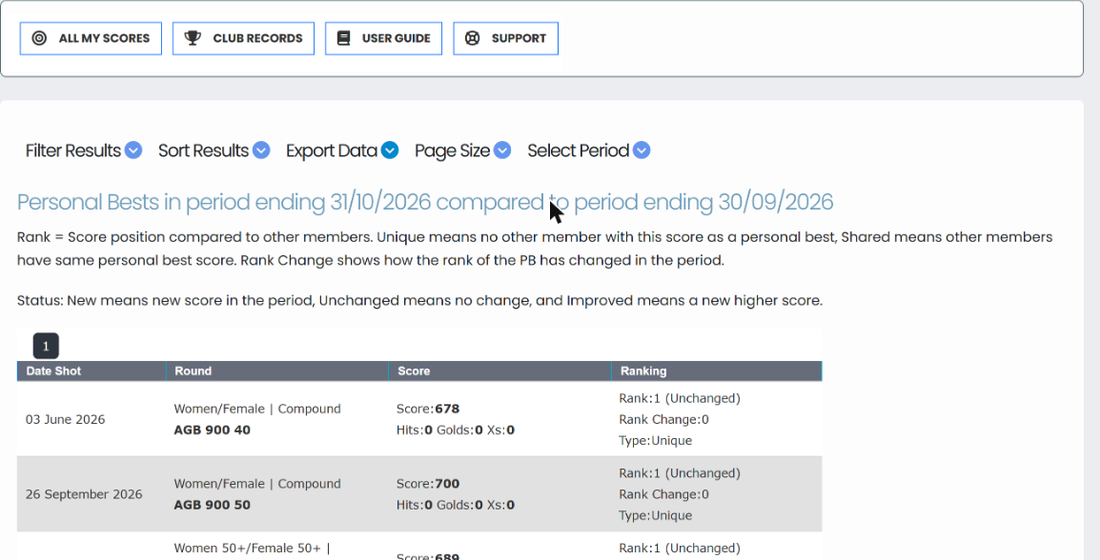Screen dimensions: 1100x560
Task: Click the AGB 900 40 round name
Action: [x=212, y=430]
